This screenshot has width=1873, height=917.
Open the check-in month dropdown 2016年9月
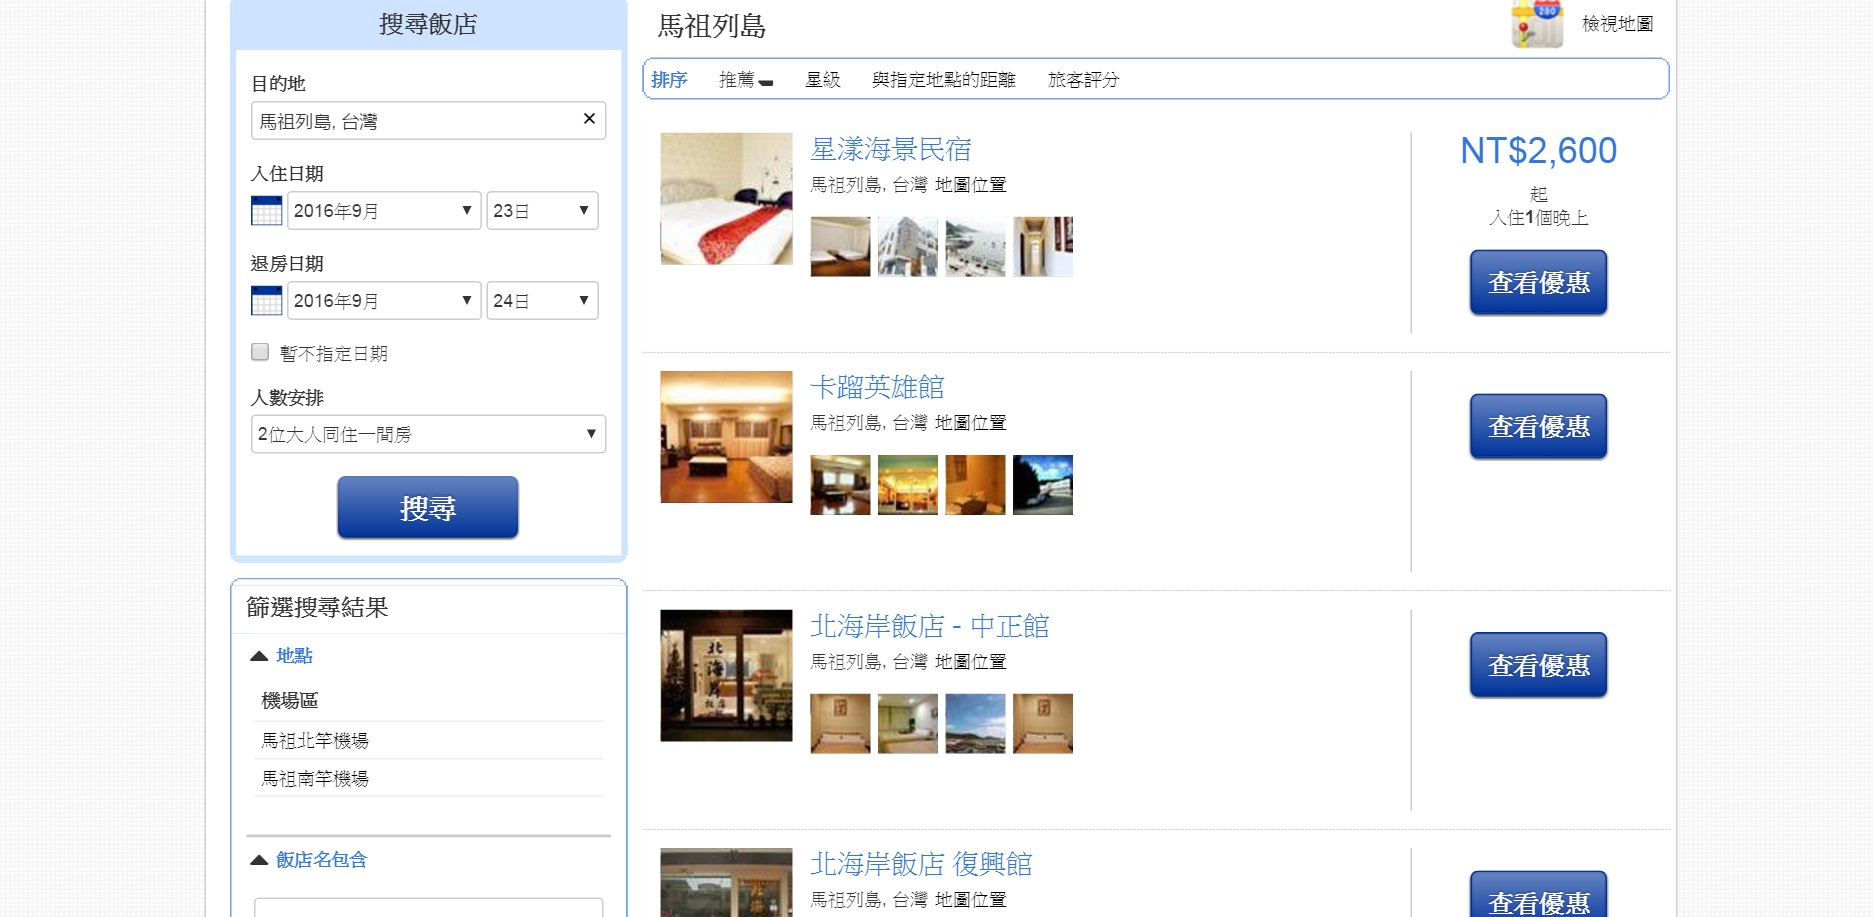coord(384,211)
